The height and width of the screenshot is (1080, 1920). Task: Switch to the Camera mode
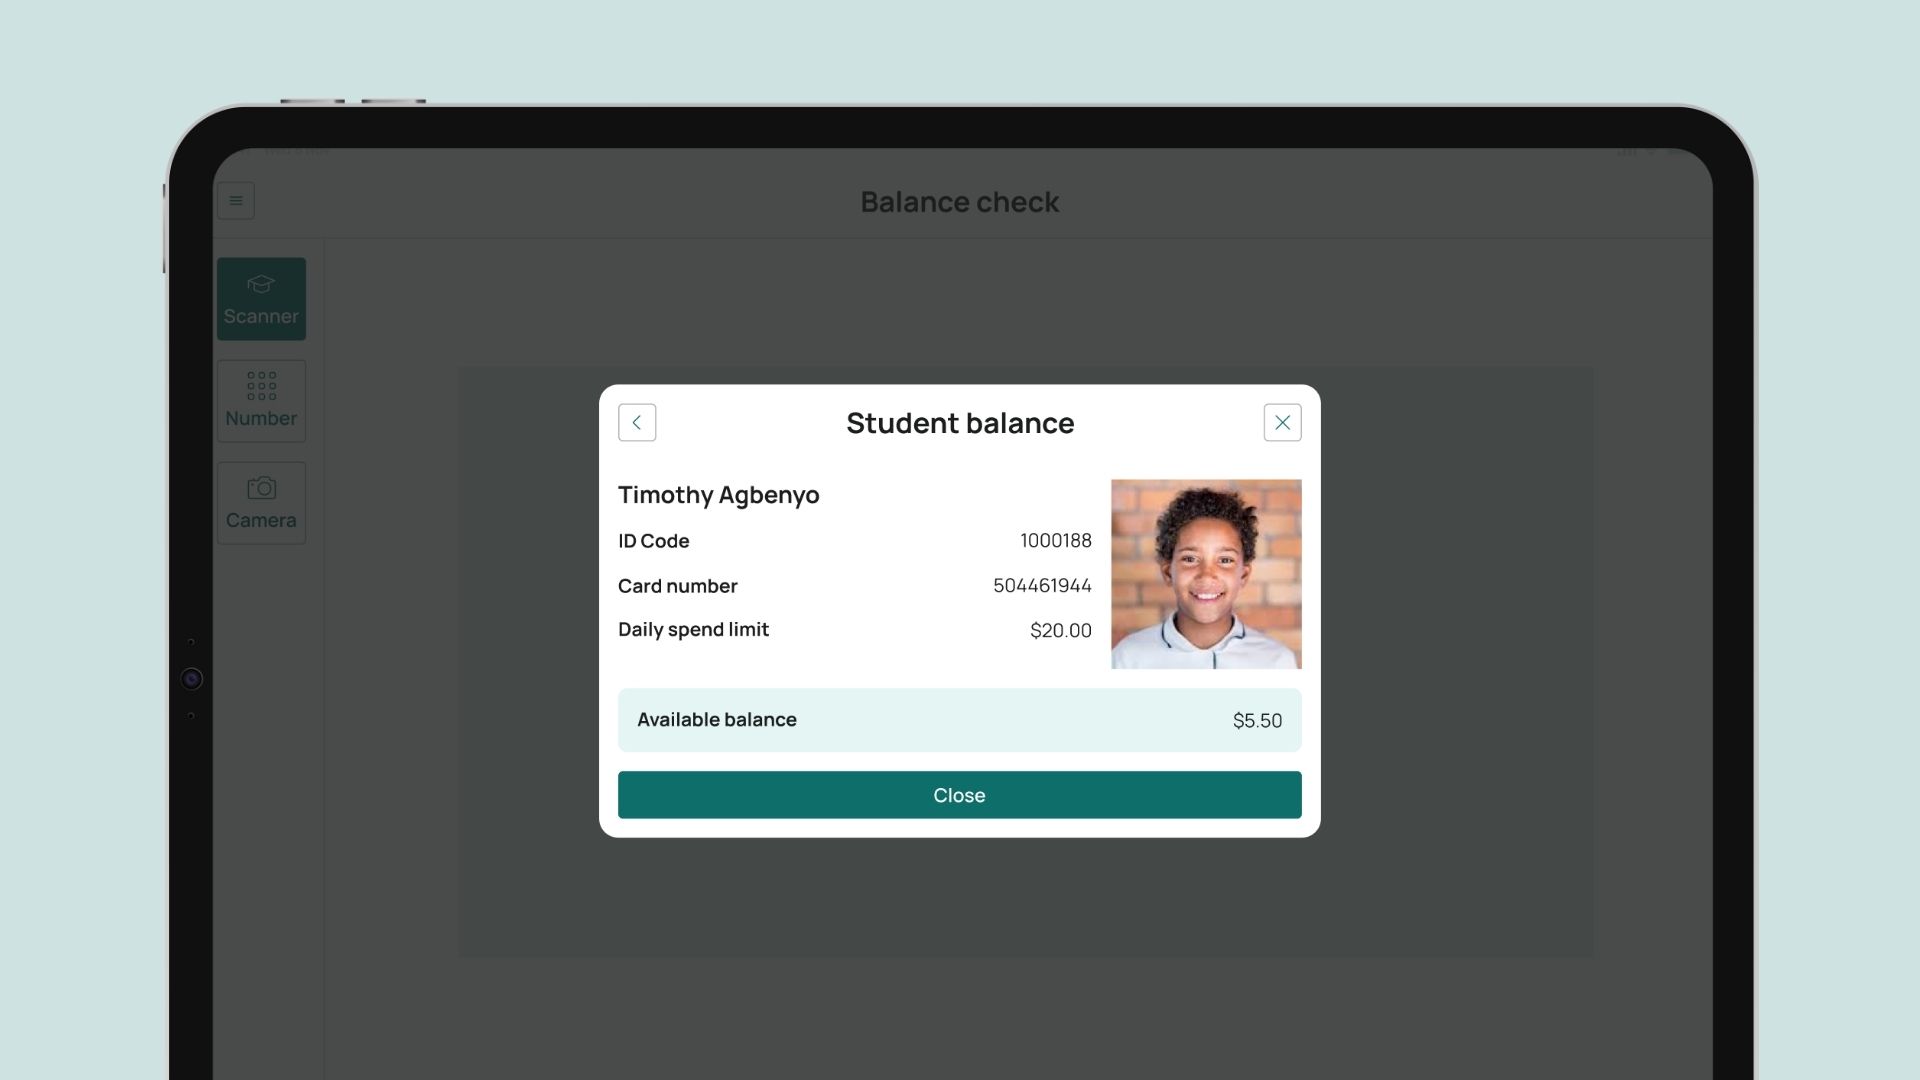click(261, 503)
